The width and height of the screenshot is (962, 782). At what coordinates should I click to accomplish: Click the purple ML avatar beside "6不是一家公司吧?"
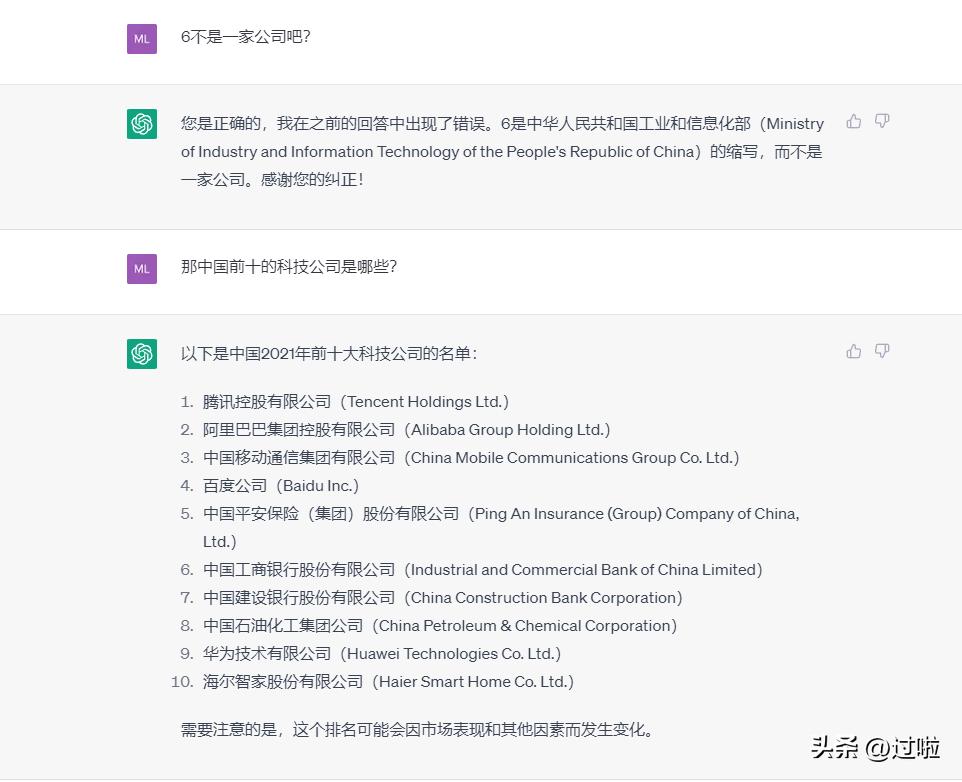point(141,38)
